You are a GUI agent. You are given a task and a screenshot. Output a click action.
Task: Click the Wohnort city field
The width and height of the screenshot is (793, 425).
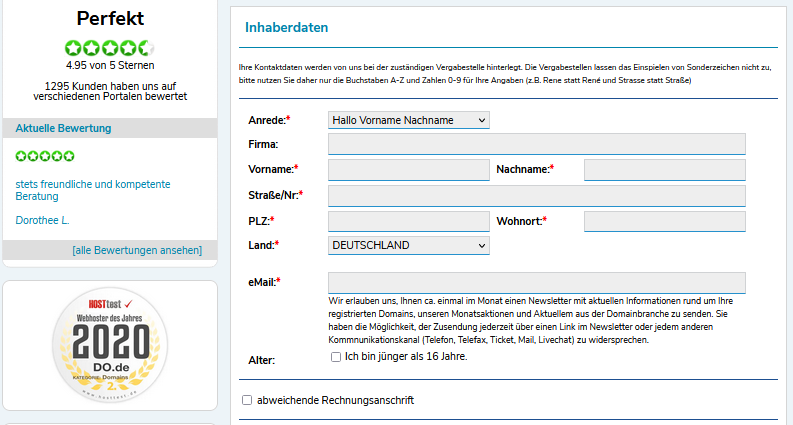pyautogui.click(x=665, y=222)
